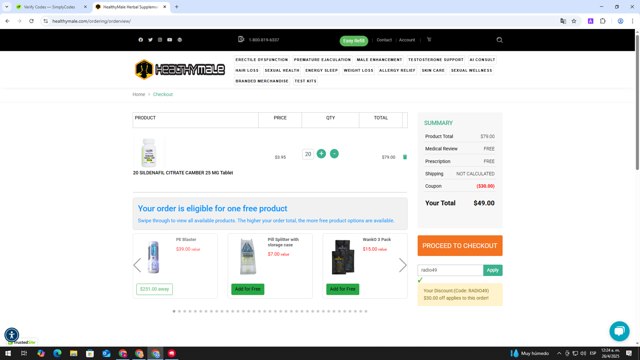Click sildenafil quantity field
Image resolution: width=640 pixels, height=360 pixels.
click(x=308, y=154)
